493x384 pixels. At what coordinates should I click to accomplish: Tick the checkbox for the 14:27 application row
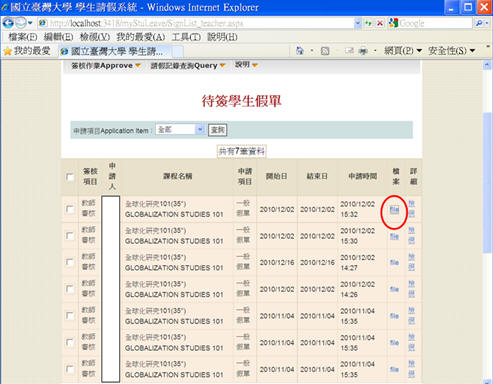tap(70, 262)
